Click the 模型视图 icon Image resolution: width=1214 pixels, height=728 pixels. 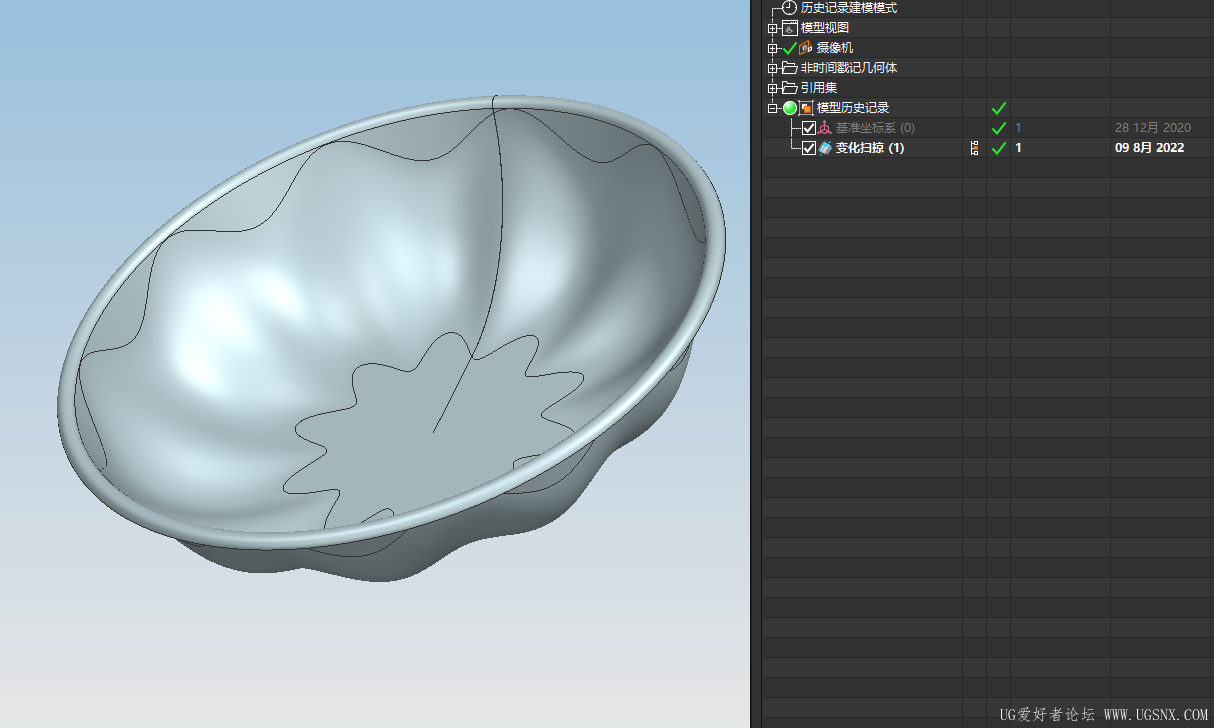(790, 28)
